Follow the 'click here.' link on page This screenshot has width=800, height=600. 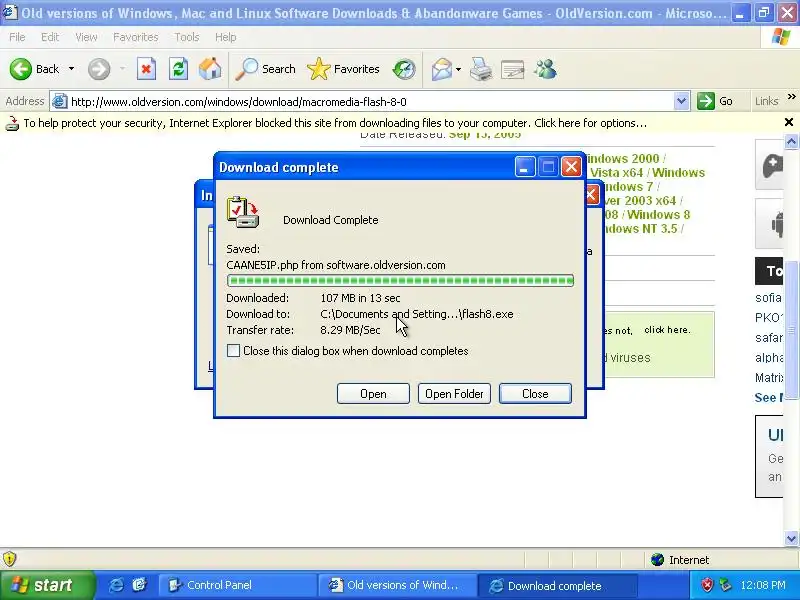tap(667, 330)
